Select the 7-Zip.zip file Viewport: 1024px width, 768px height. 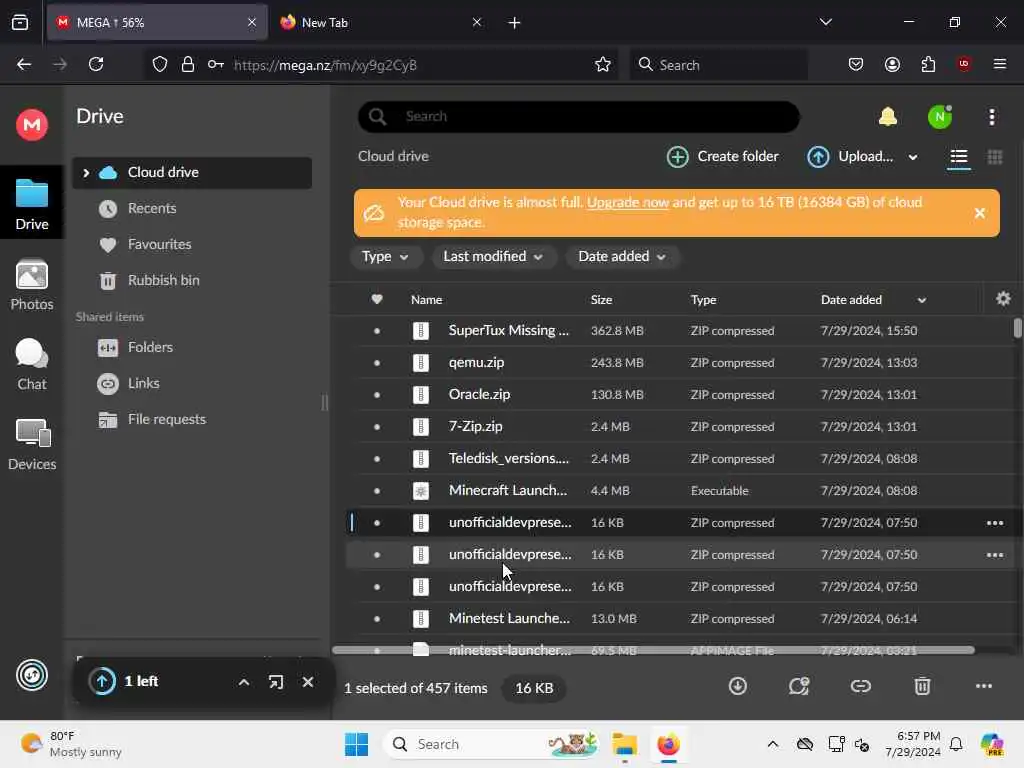click(679, 426)
